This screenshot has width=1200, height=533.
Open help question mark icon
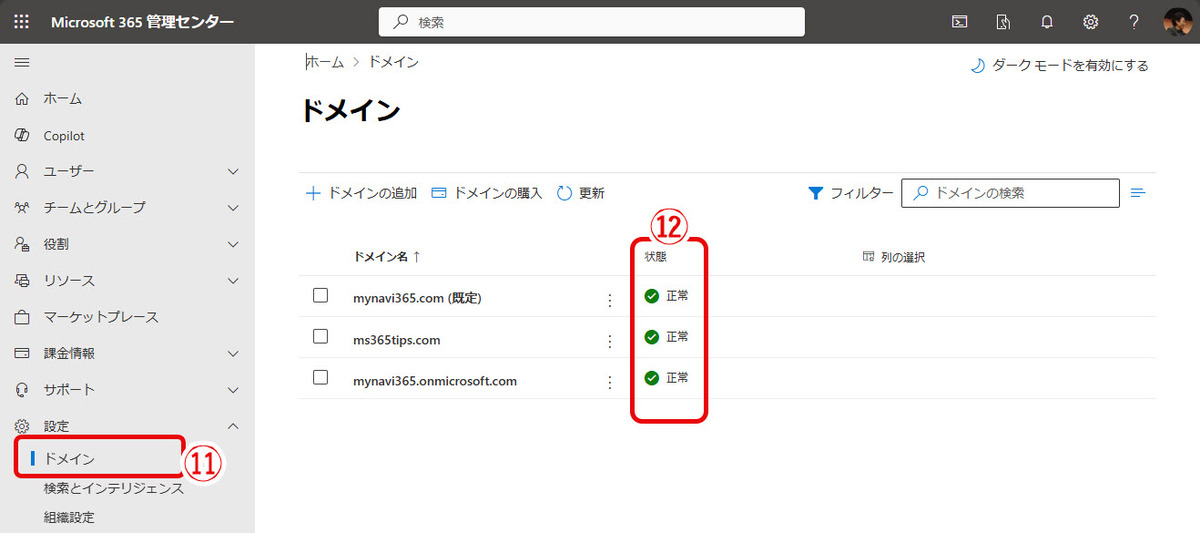(x=1134, y=21)
